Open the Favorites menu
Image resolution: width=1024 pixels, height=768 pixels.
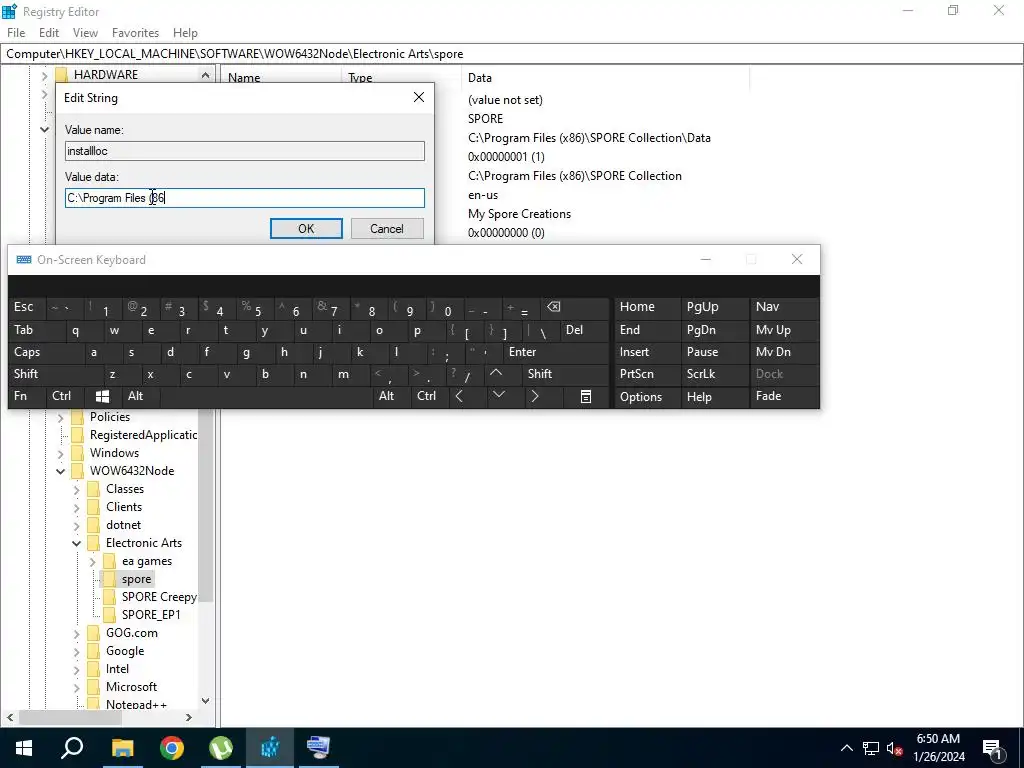tap(135, 33)
